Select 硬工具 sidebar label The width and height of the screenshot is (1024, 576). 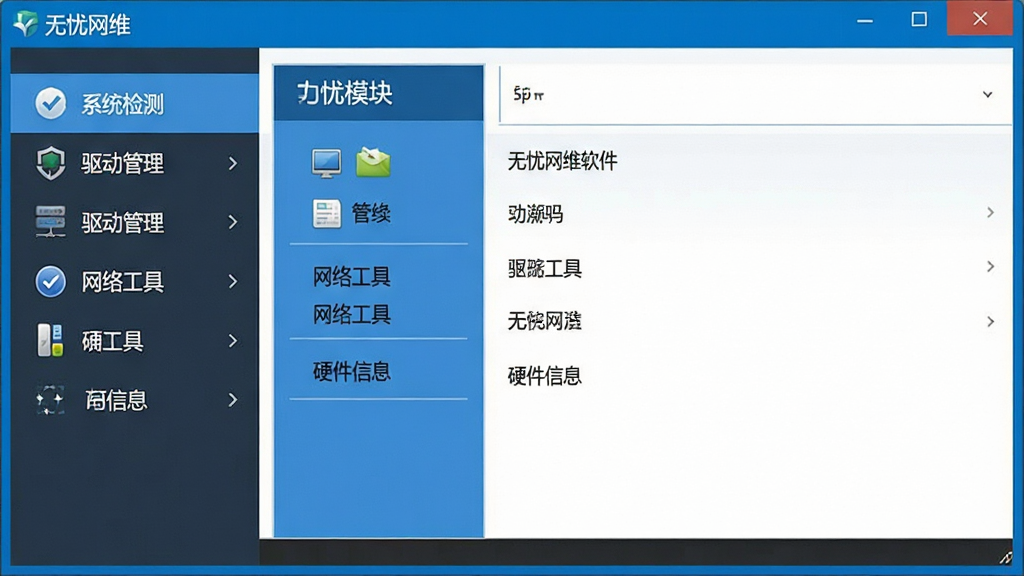[x=112, y=341]
